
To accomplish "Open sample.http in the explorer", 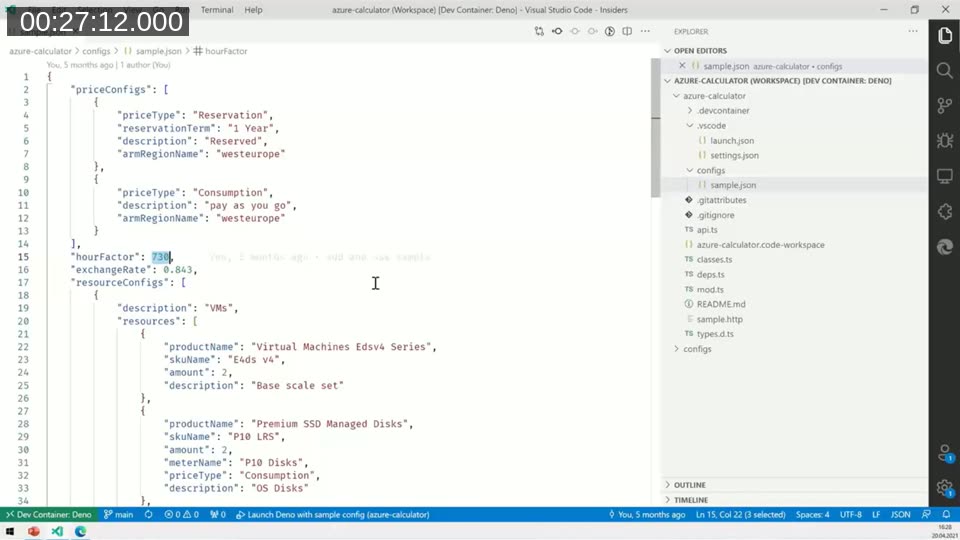I will pyautogui.click(x=719, y=319).
